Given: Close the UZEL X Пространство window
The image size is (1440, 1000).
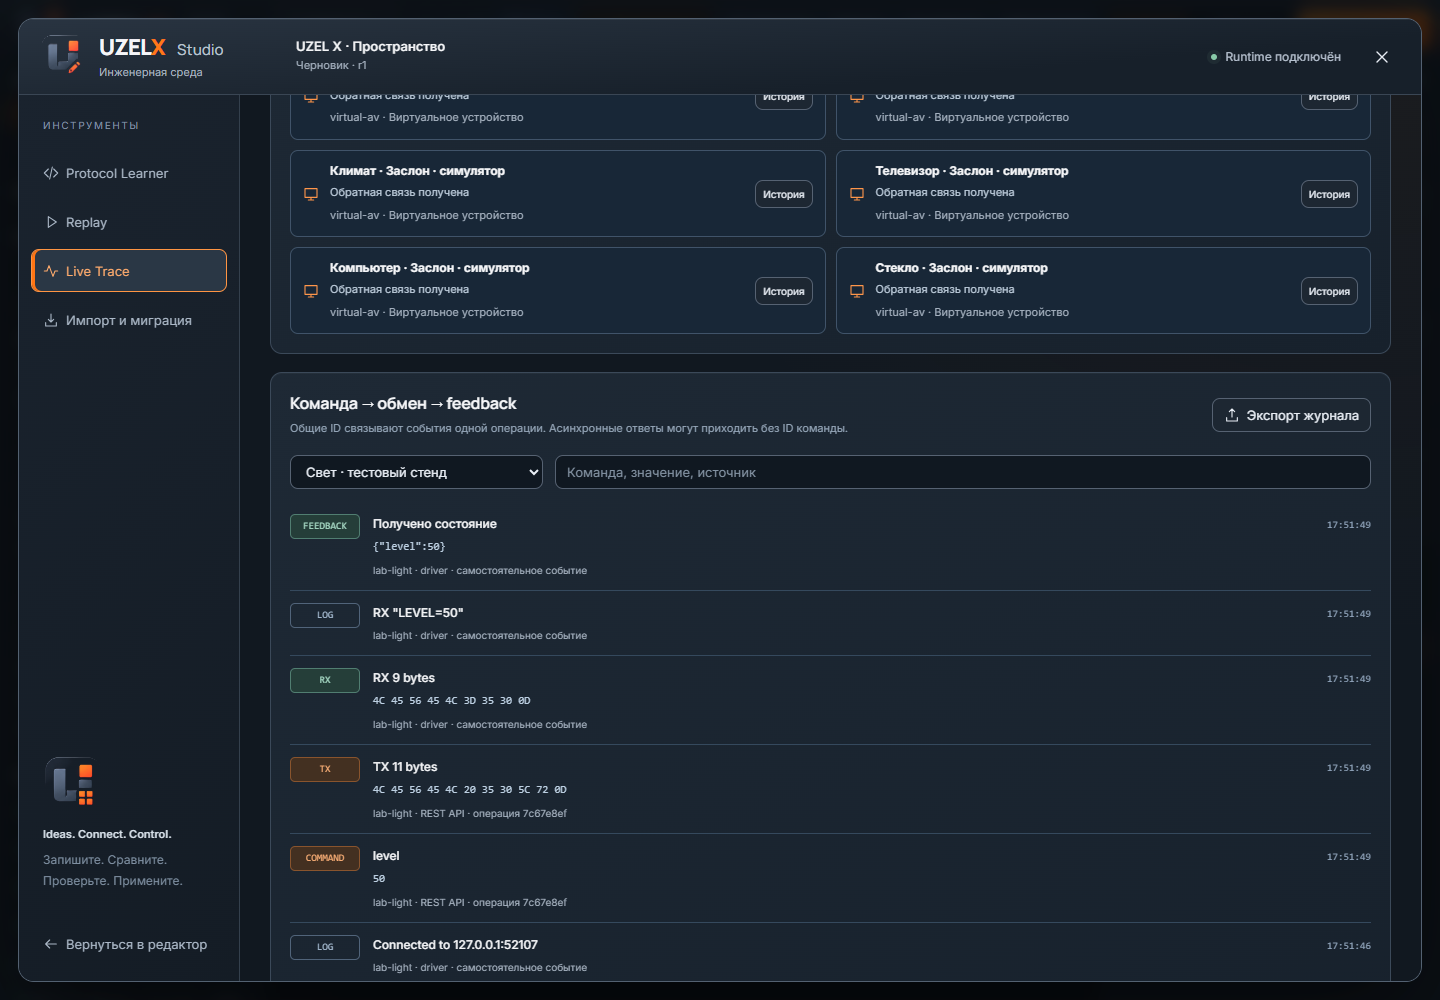Looking at the screenshot, I should point(1382,57).
